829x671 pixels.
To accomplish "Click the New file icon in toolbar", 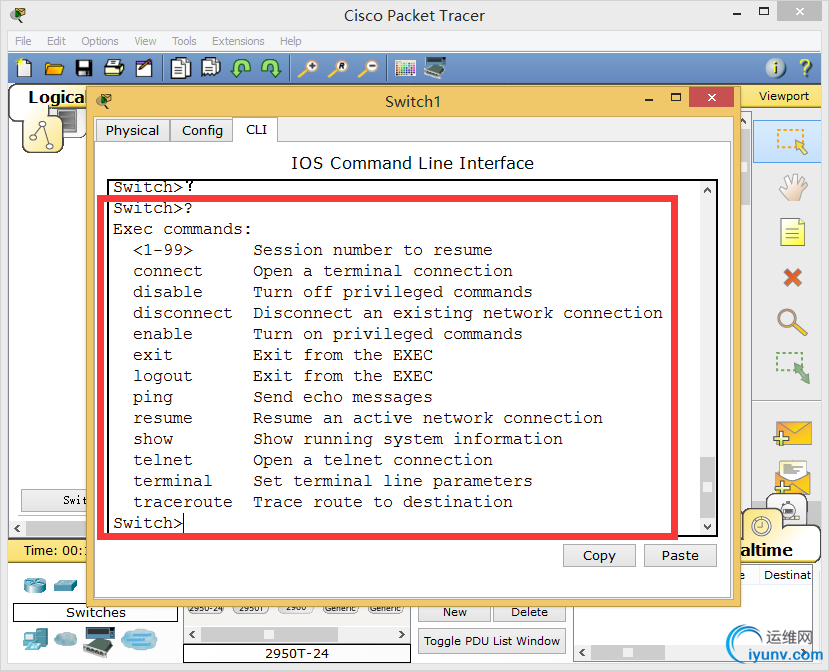I will 24,68.
